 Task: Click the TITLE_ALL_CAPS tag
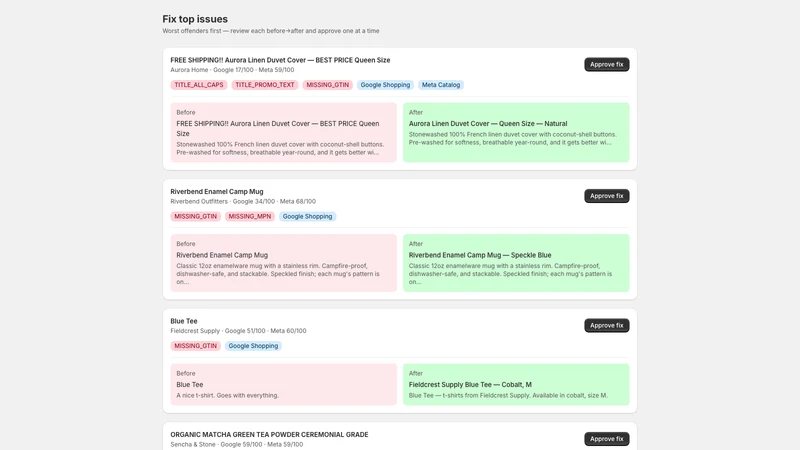coord(199,85)
